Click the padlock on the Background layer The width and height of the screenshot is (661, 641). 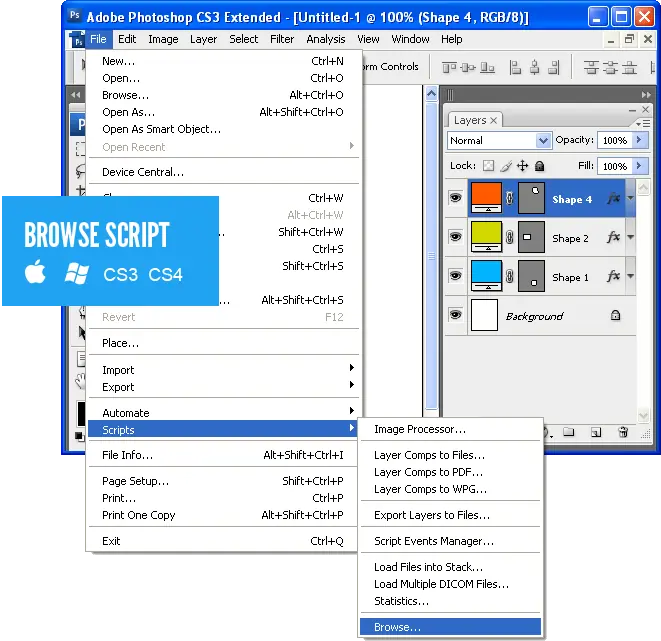tap(615, 315)
